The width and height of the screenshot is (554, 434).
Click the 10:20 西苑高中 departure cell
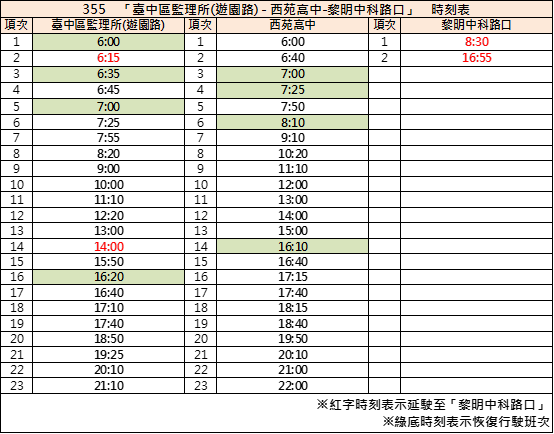293,154
